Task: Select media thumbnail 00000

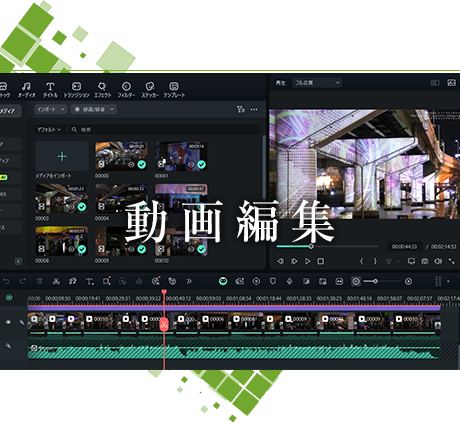Action: (x=121, y=156)
